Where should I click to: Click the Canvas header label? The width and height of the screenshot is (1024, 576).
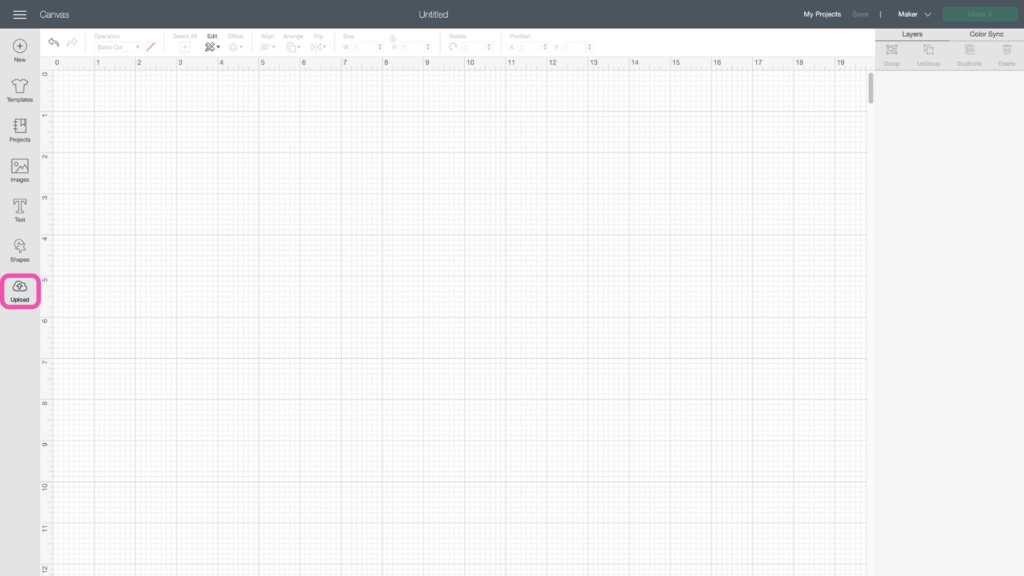54,14
